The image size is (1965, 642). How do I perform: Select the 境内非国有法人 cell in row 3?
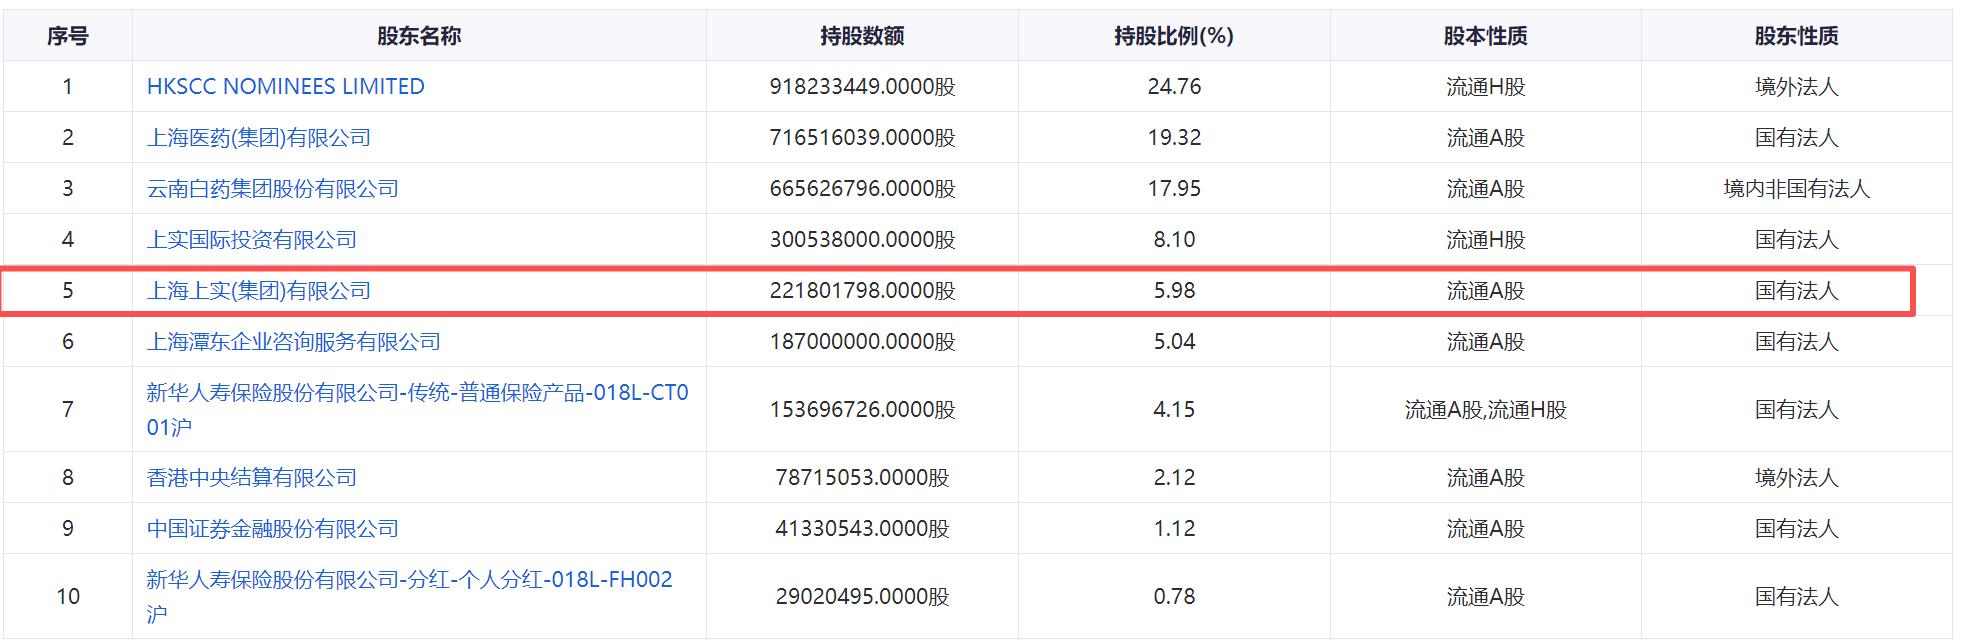pyautogui.click(x=1796, y=189)
